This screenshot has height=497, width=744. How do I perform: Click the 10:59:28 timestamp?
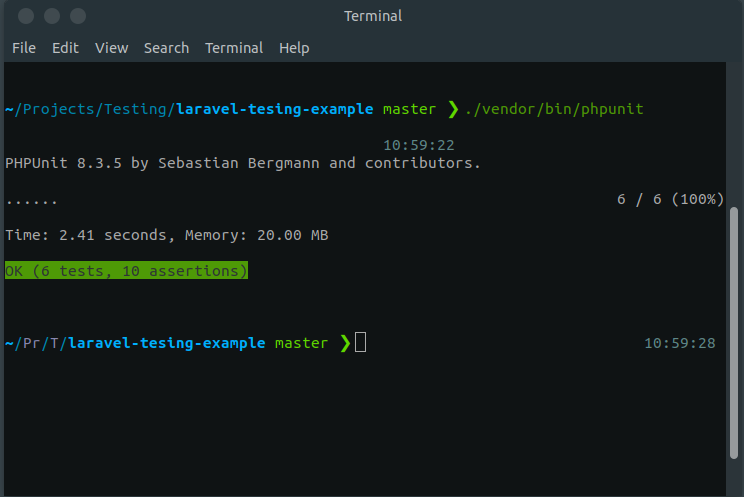679,343
